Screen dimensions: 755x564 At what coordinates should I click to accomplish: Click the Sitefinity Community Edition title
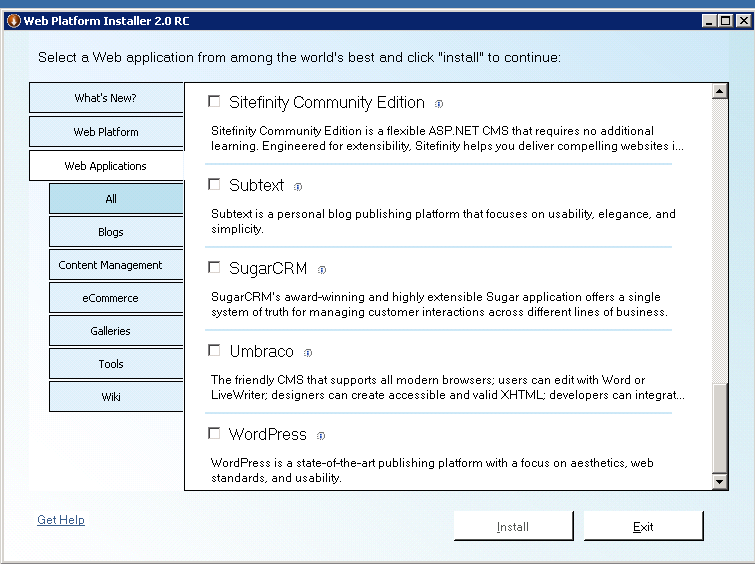point(326,103)
